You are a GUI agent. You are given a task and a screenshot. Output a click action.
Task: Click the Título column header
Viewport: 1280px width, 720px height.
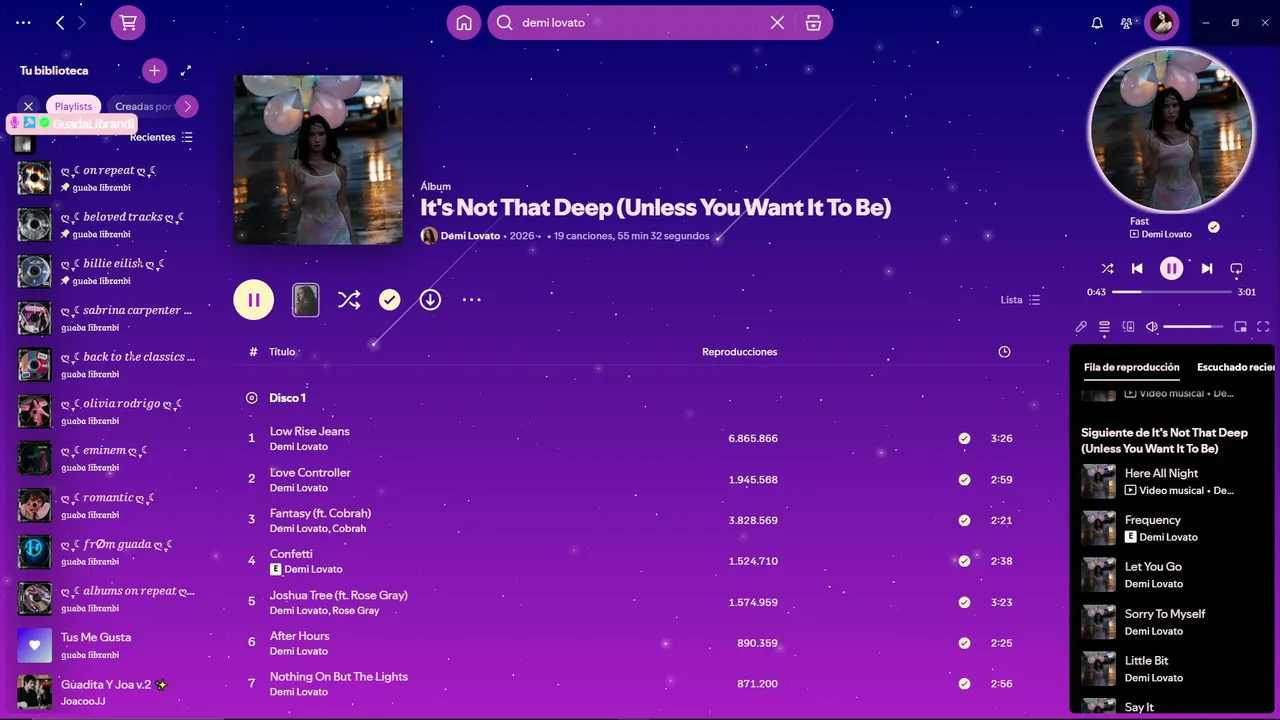click(282, 352)
